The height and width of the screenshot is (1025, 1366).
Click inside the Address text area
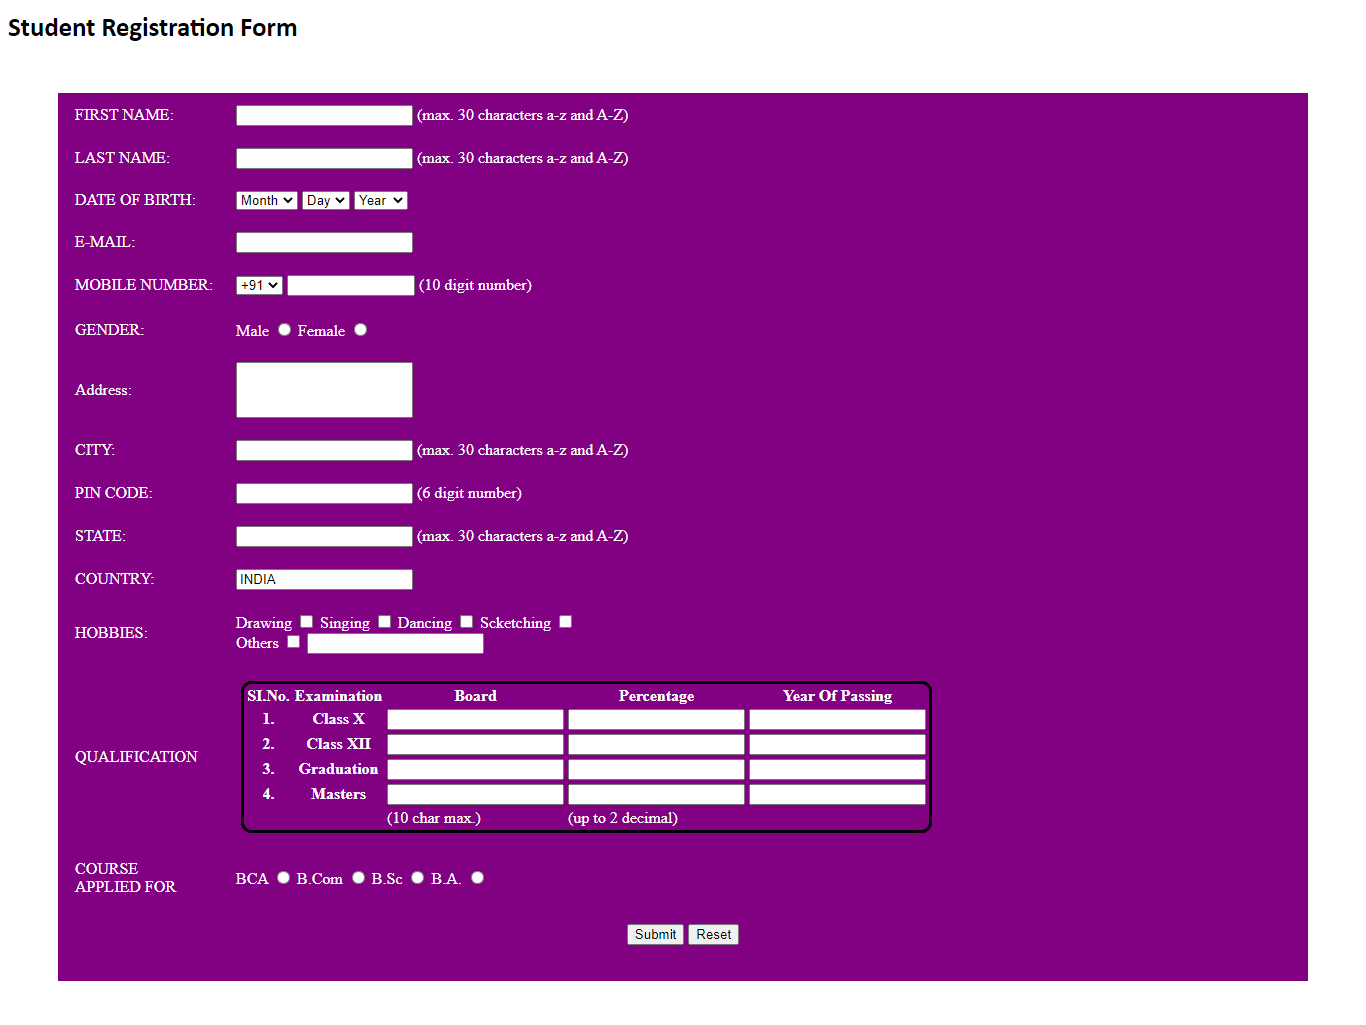click(324, 390)
